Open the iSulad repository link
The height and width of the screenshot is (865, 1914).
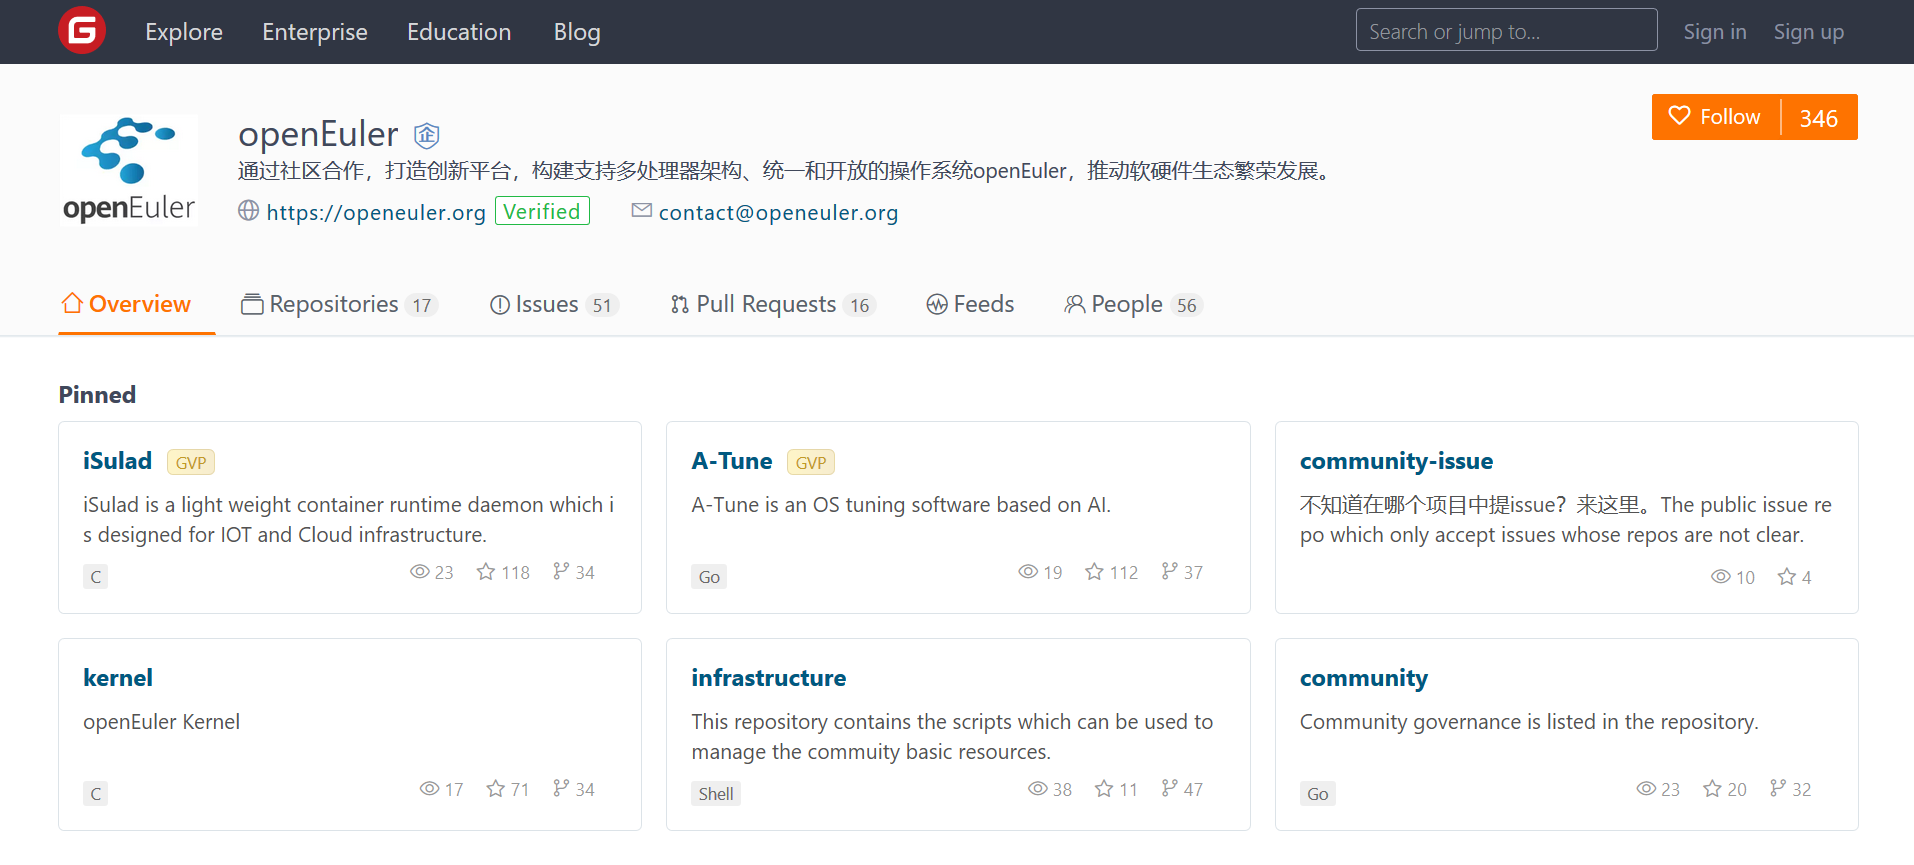(117, 461)
